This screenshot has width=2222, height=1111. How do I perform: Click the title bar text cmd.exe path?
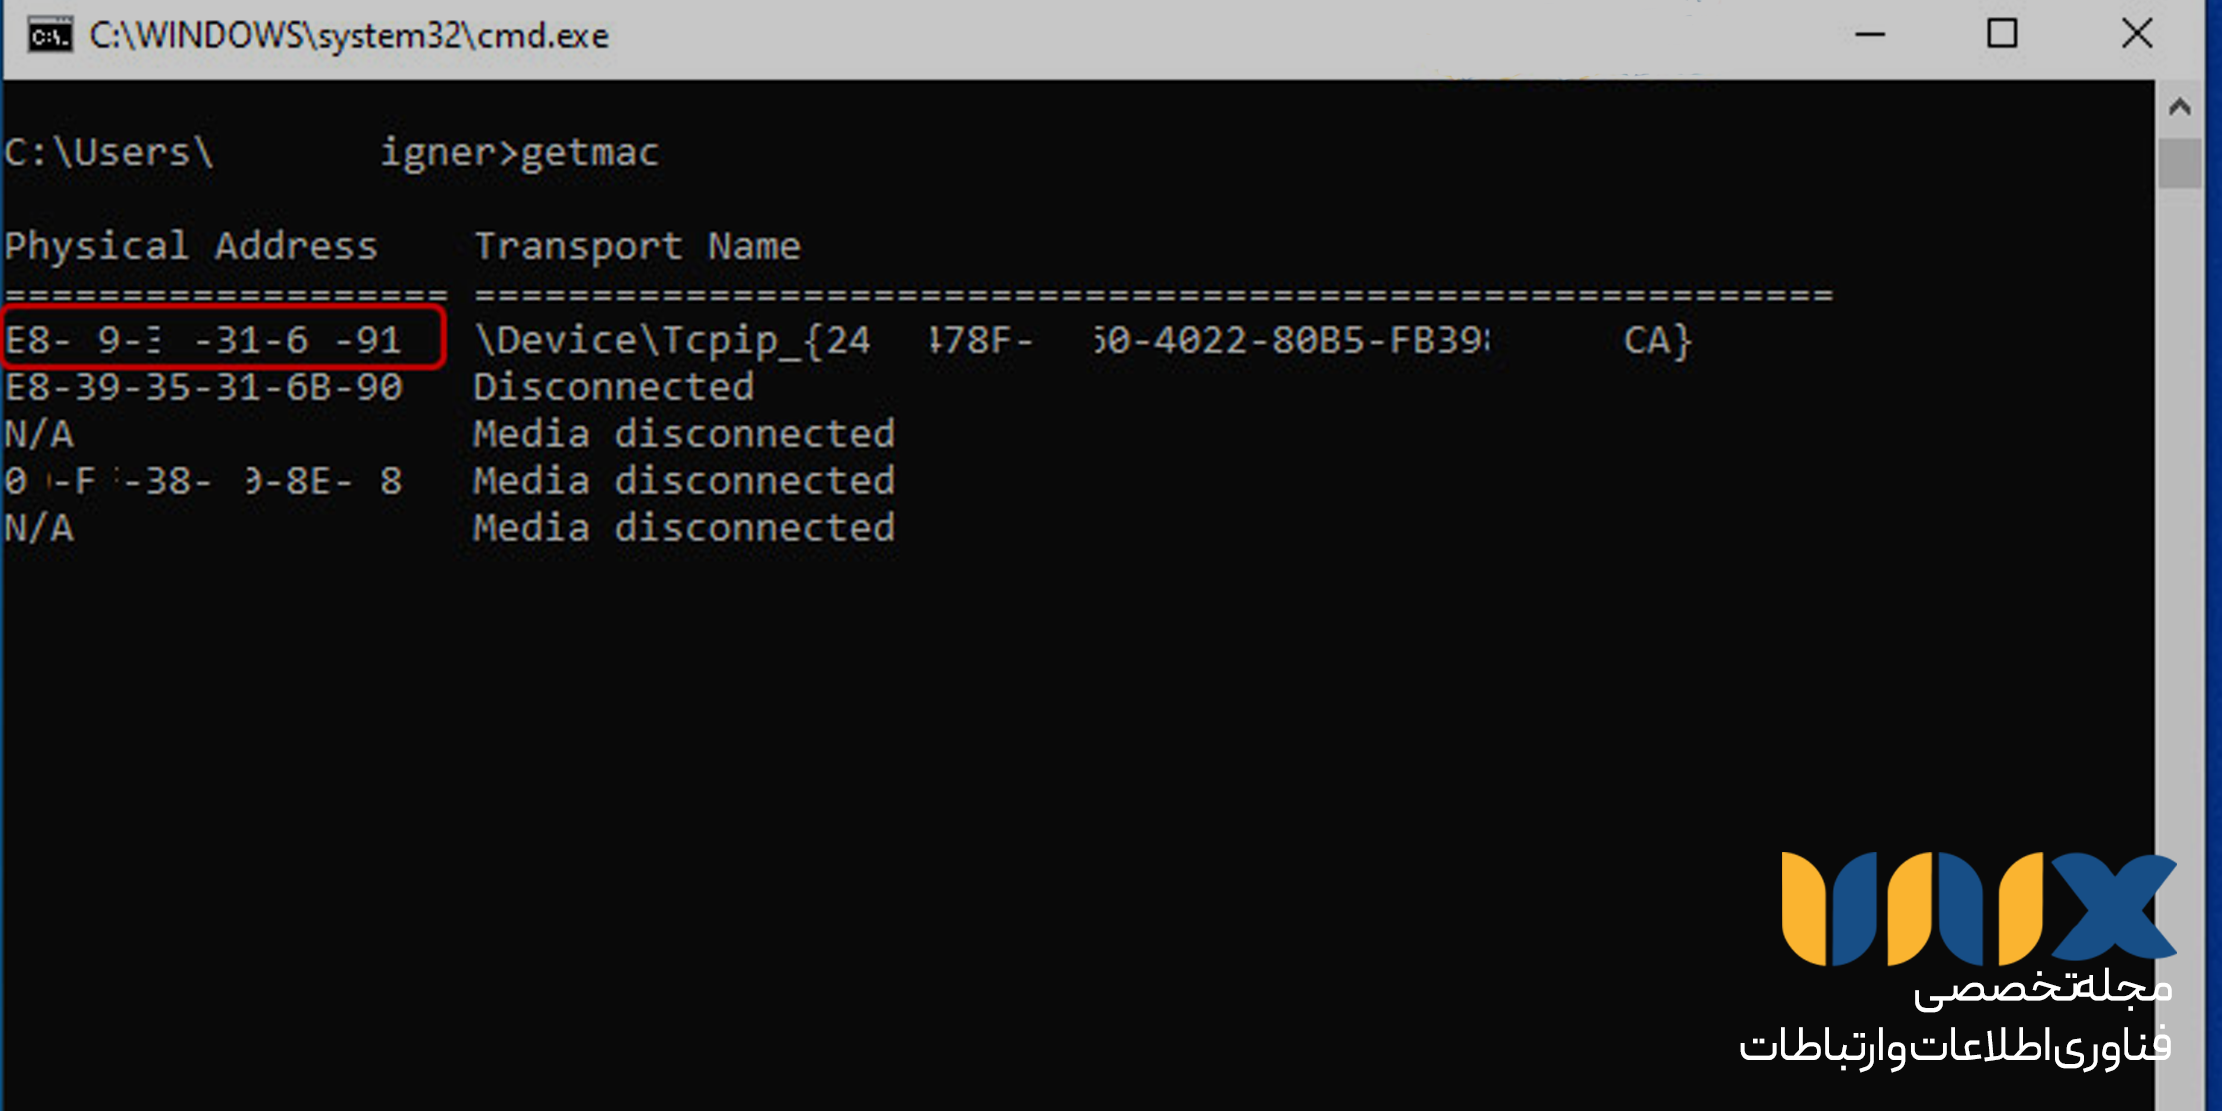coord(349,36)
